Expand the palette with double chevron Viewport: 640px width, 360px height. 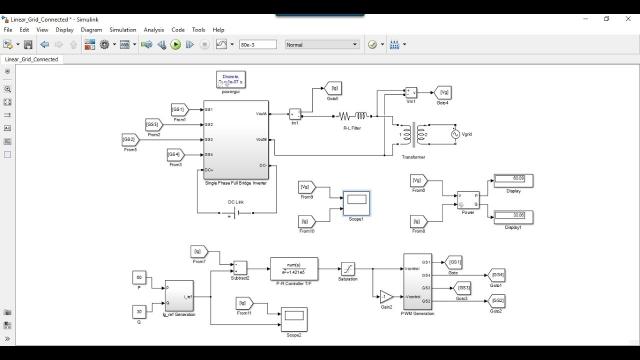coord(7,339)
